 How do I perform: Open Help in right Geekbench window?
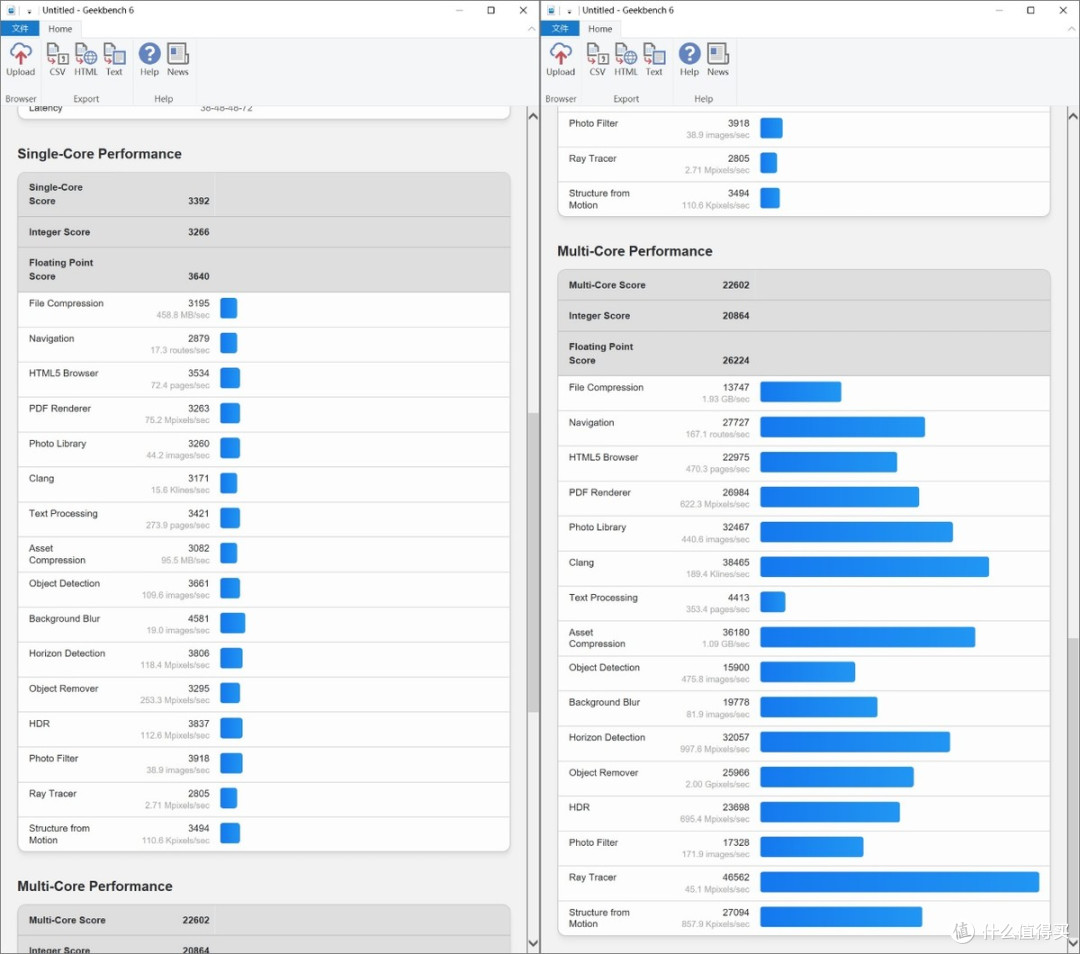(x=689, y=59)
